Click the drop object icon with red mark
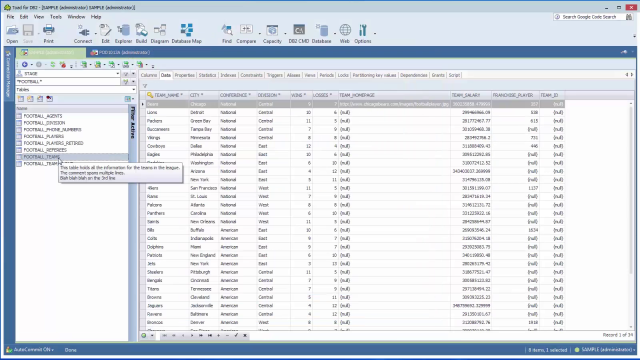 coord(49,99)
